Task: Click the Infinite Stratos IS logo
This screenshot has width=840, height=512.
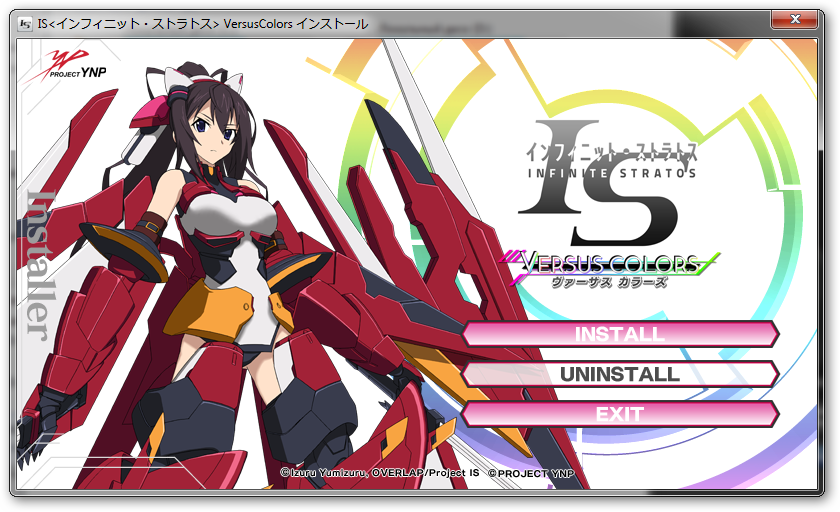Action: pos(608,182)
